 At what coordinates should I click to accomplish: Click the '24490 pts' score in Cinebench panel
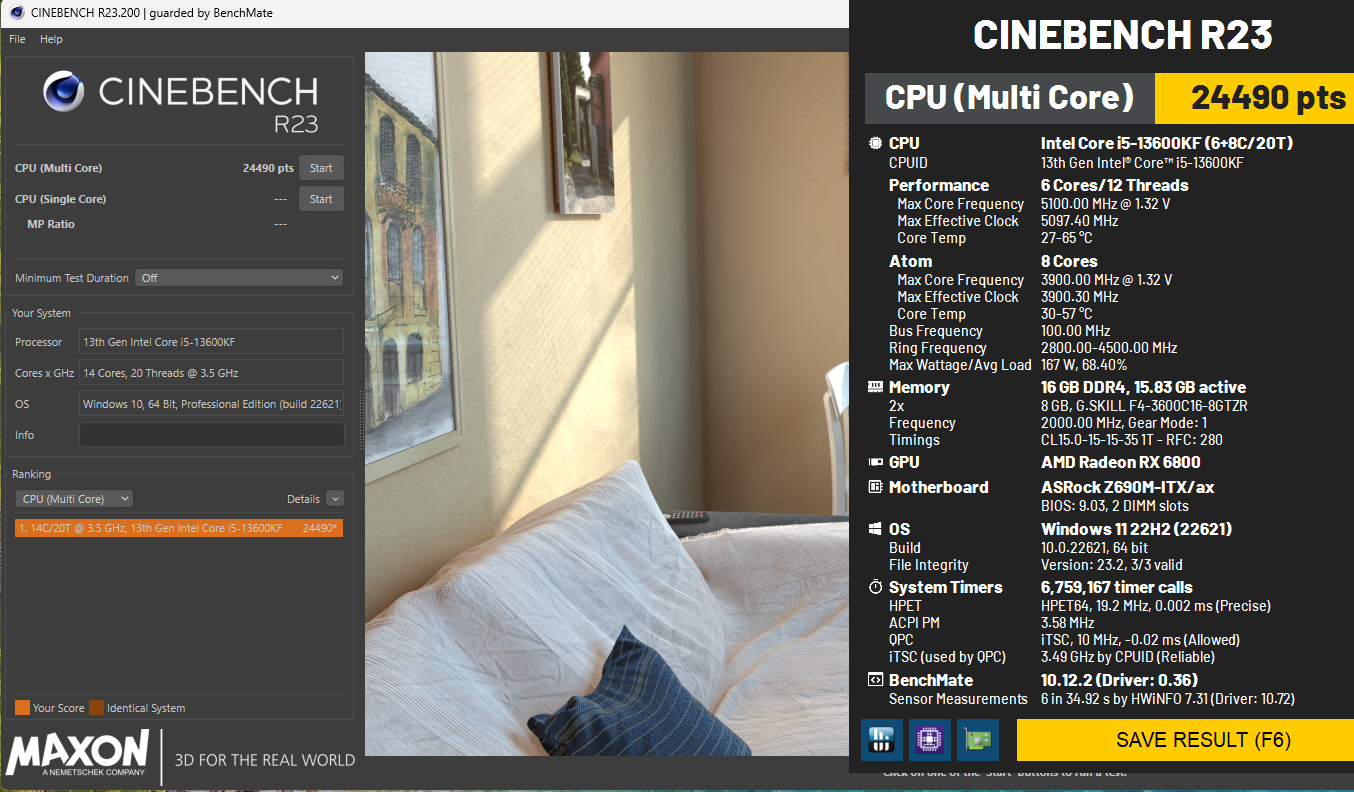[268, 168]
